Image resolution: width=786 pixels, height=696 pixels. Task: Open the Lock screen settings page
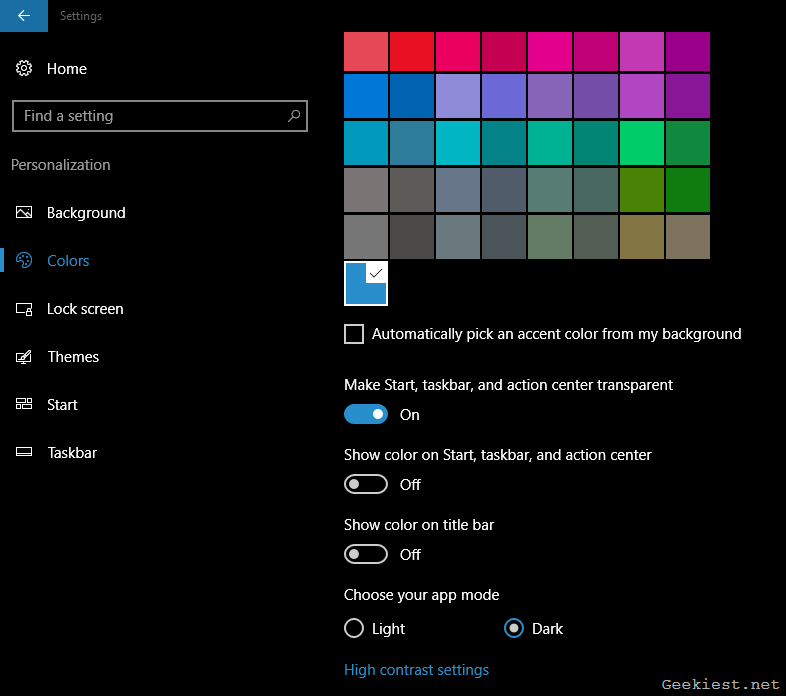point(85,309)
